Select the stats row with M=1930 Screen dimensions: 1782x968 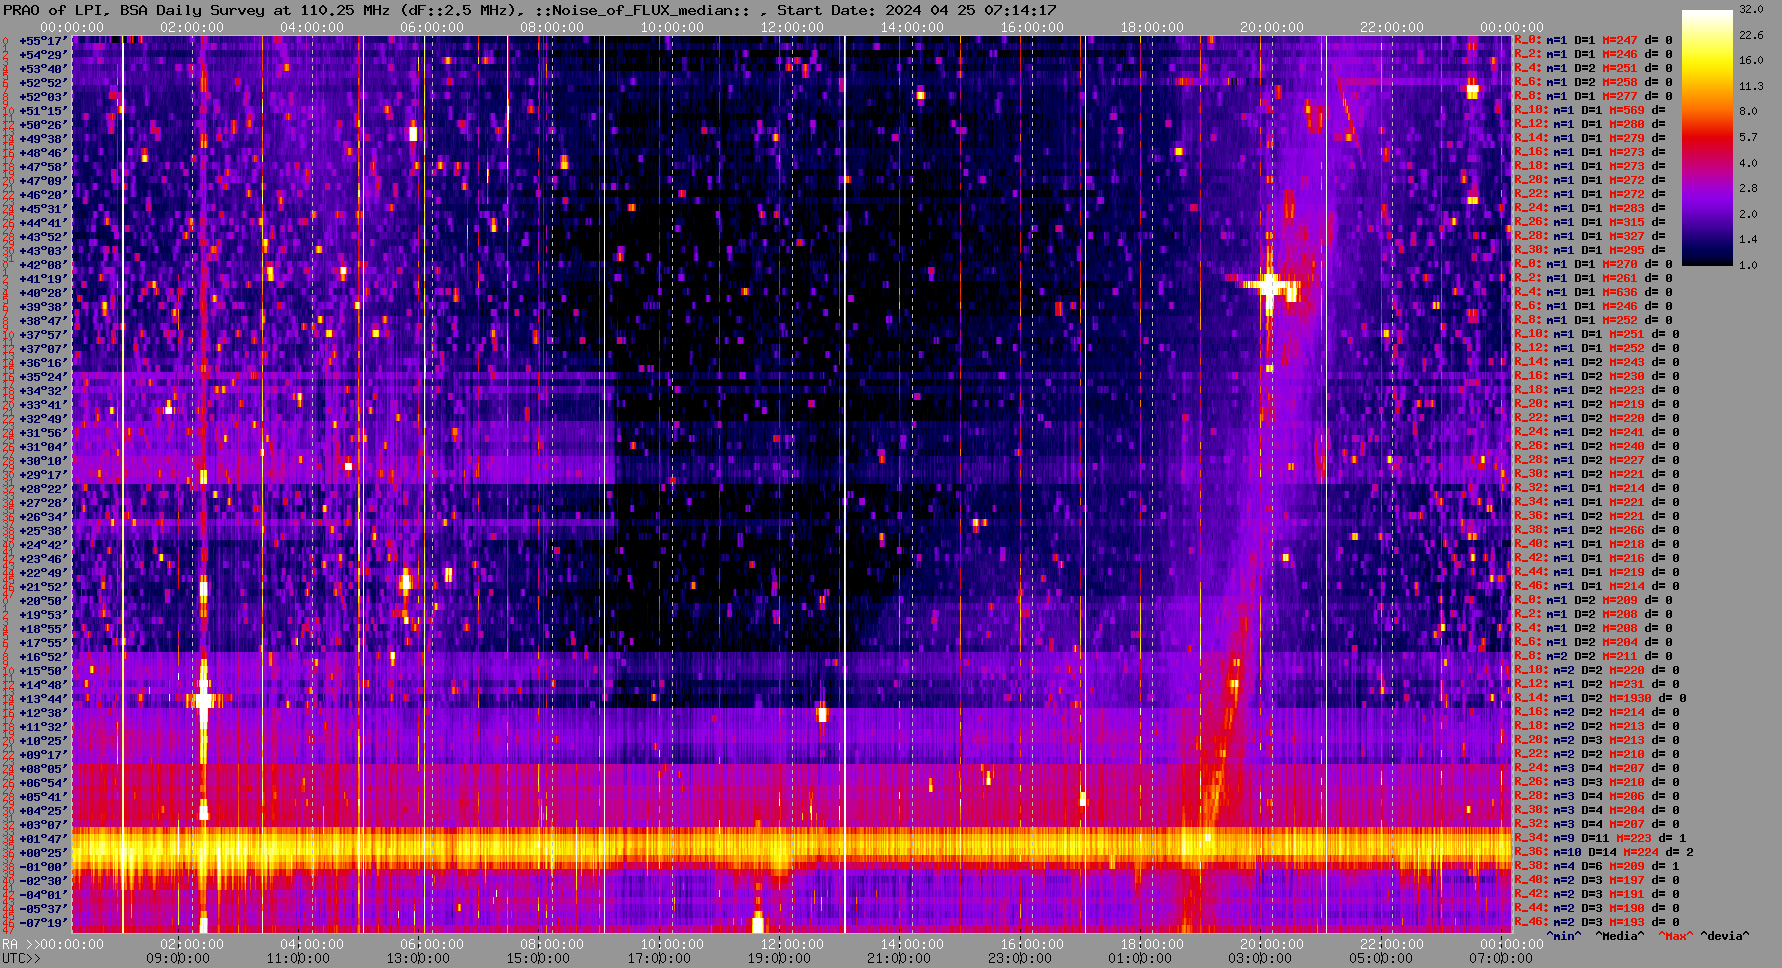point(1600,698)
